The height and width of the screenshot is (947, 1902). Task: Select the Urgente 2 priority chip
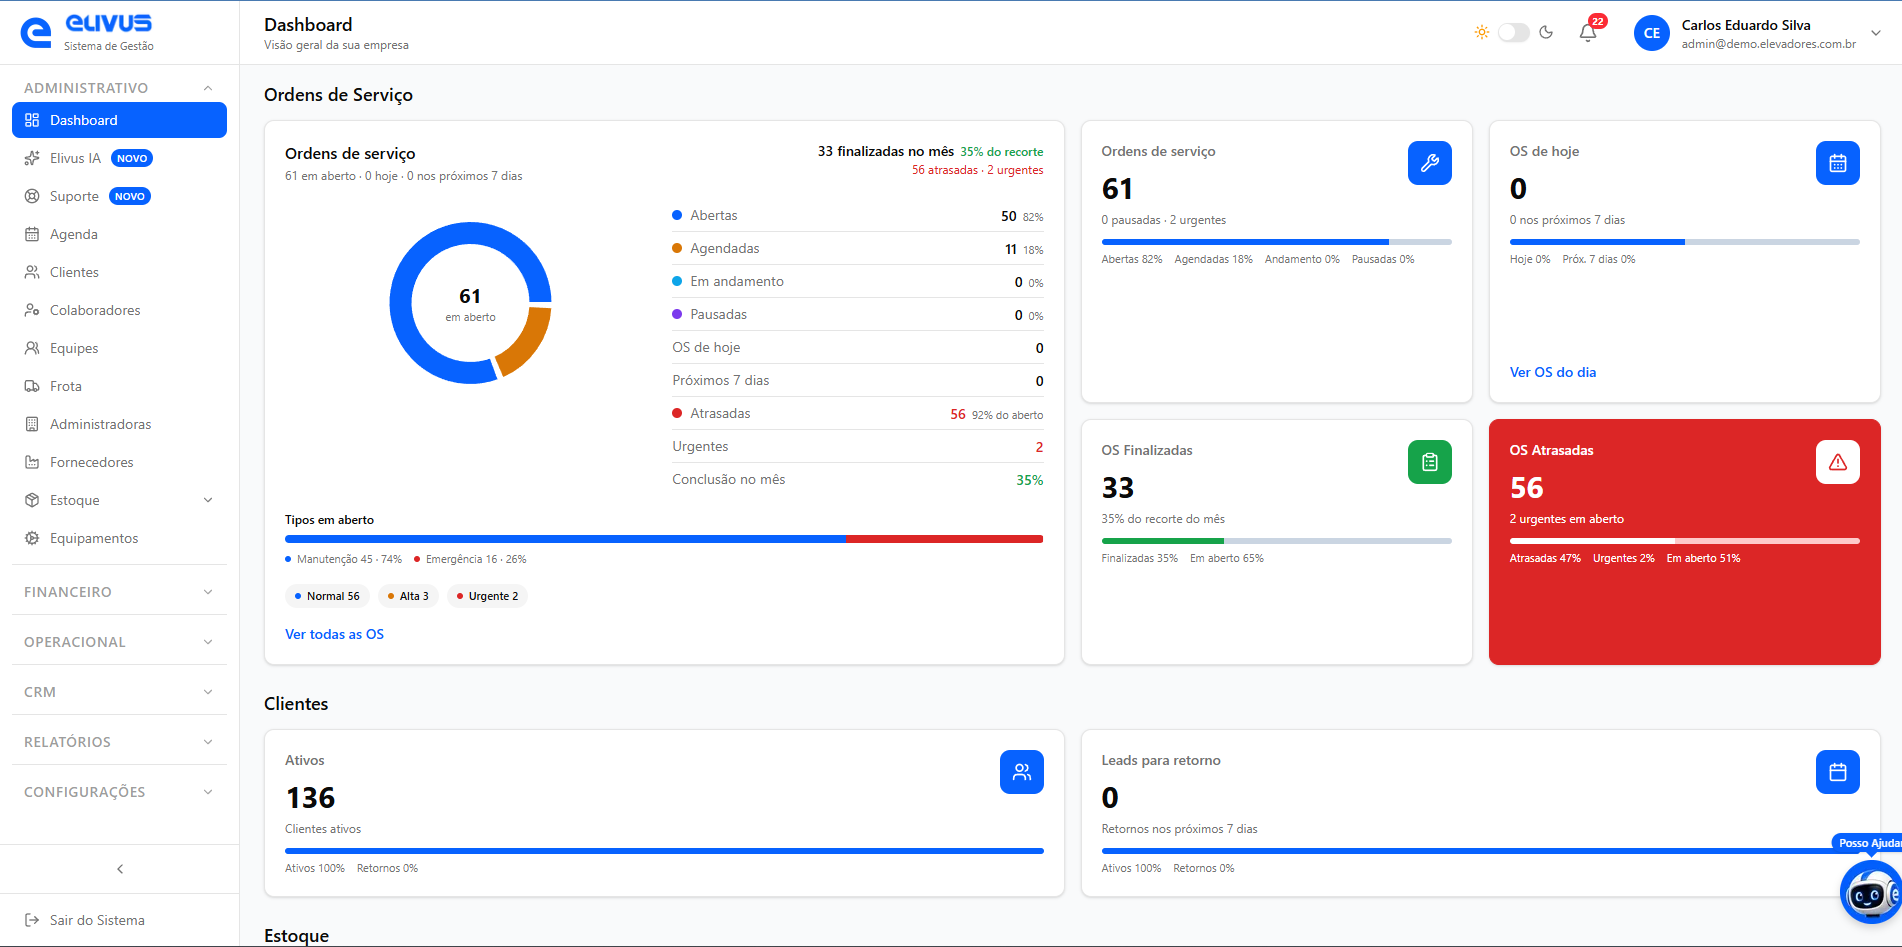tap(488, 596)
